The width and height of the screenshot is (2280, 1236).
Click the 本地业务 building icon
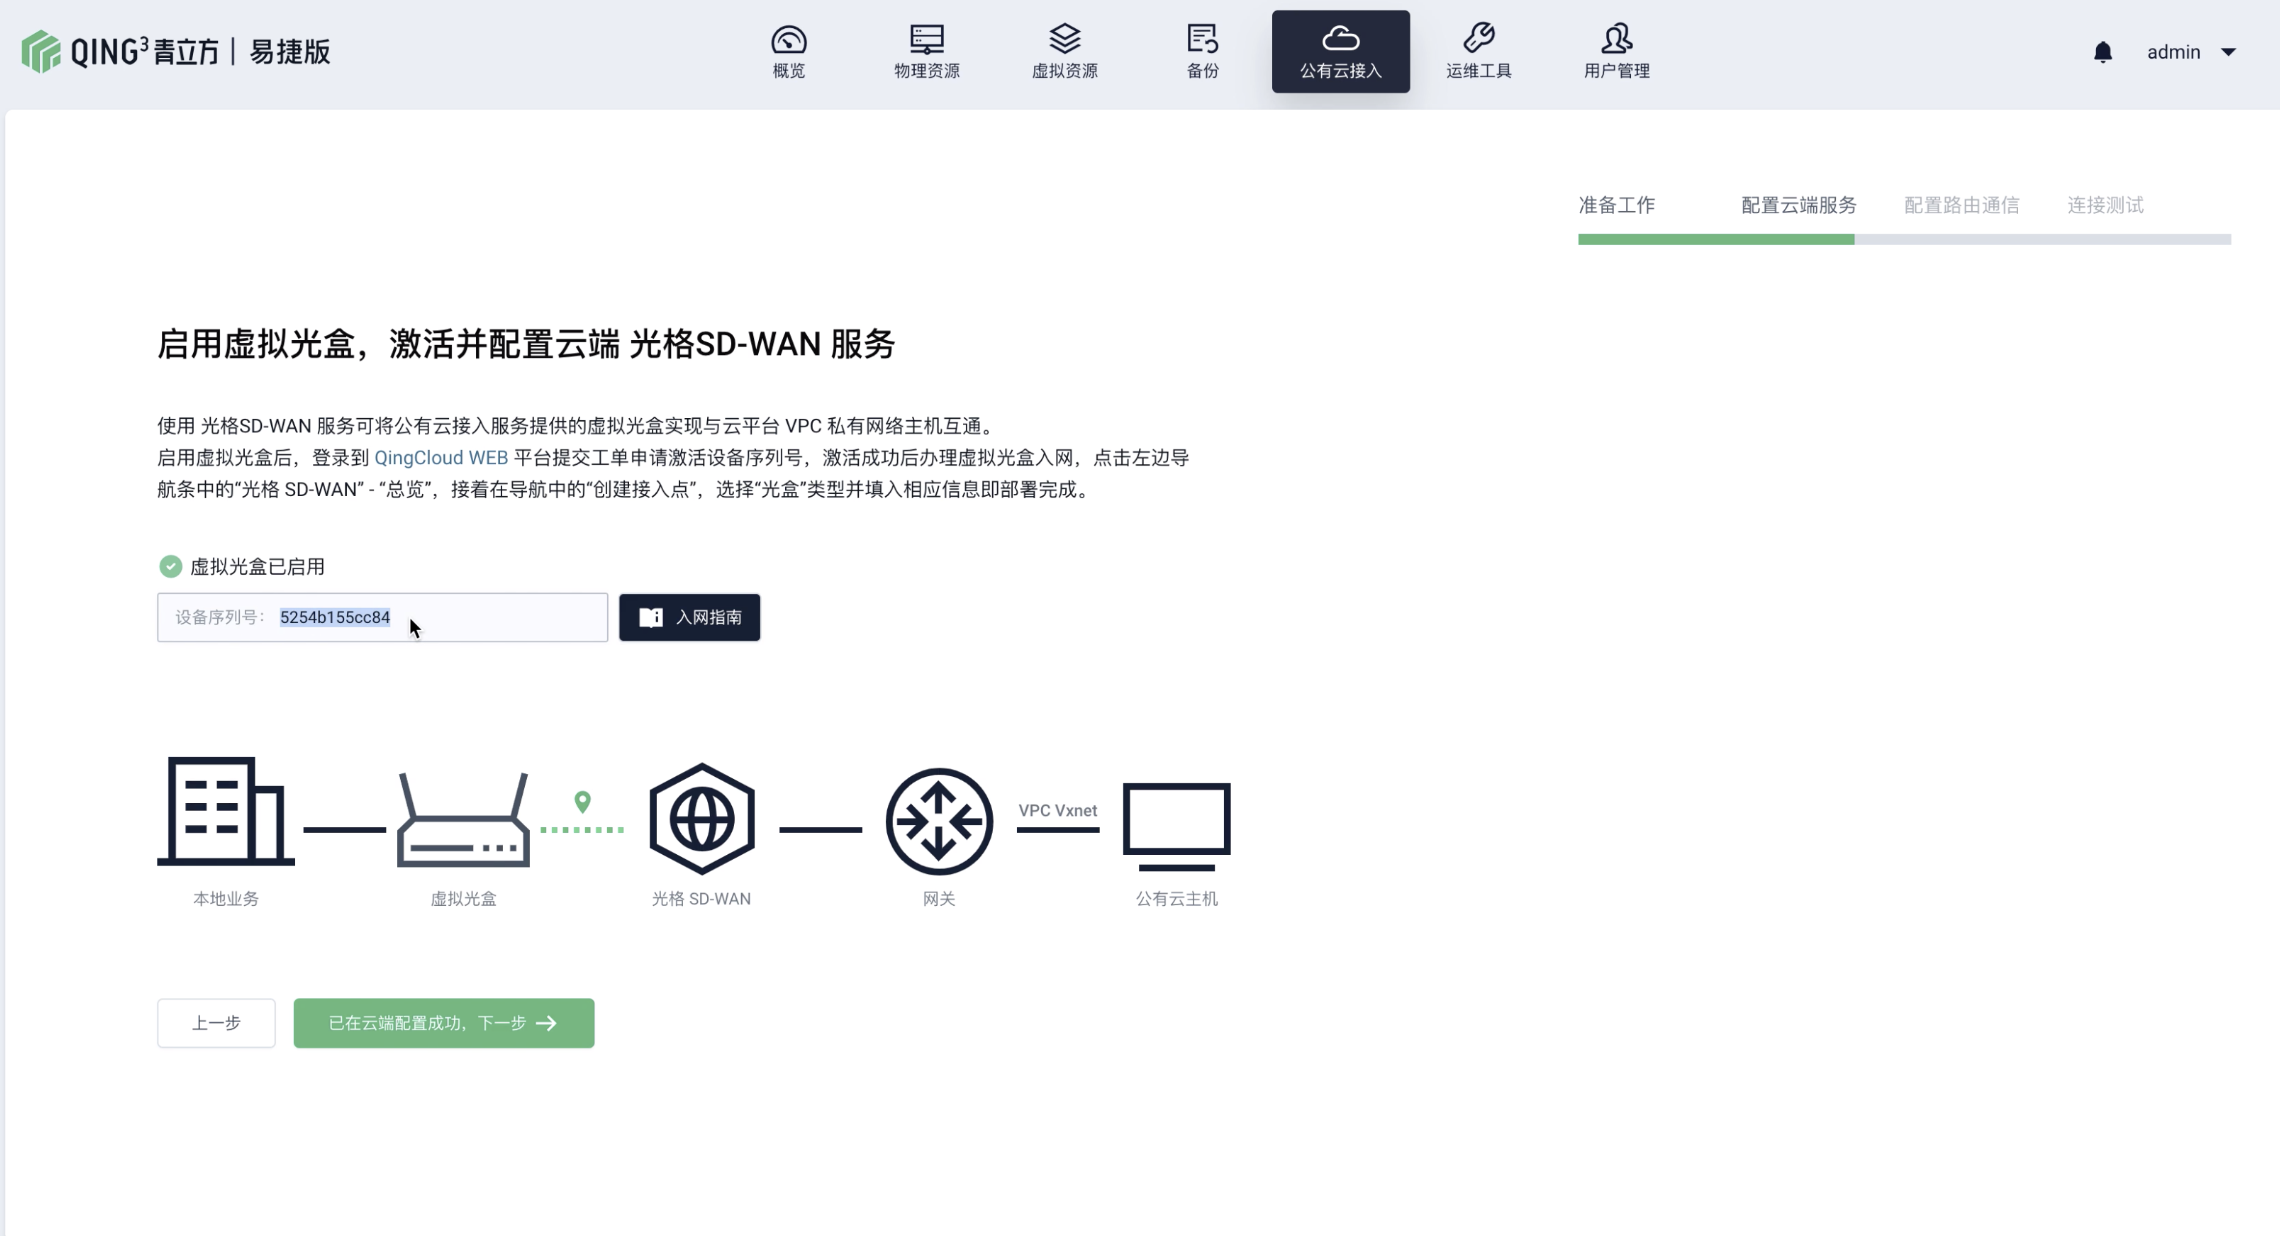(x=226, y=811)
